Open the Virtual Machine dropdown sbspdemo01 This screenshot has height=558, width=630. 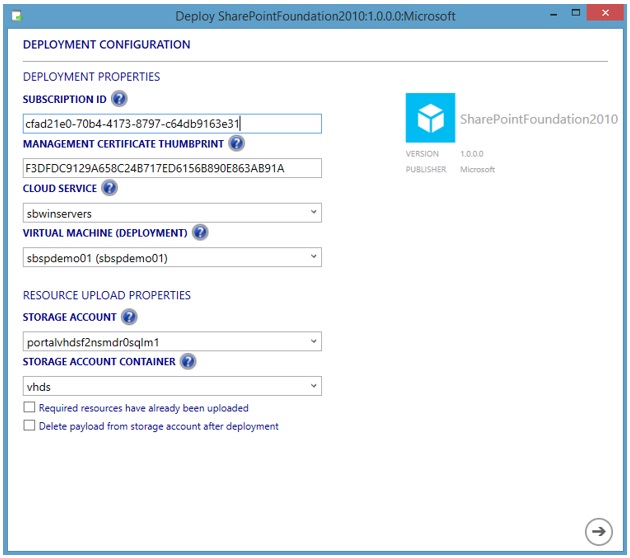coord(172,257)
